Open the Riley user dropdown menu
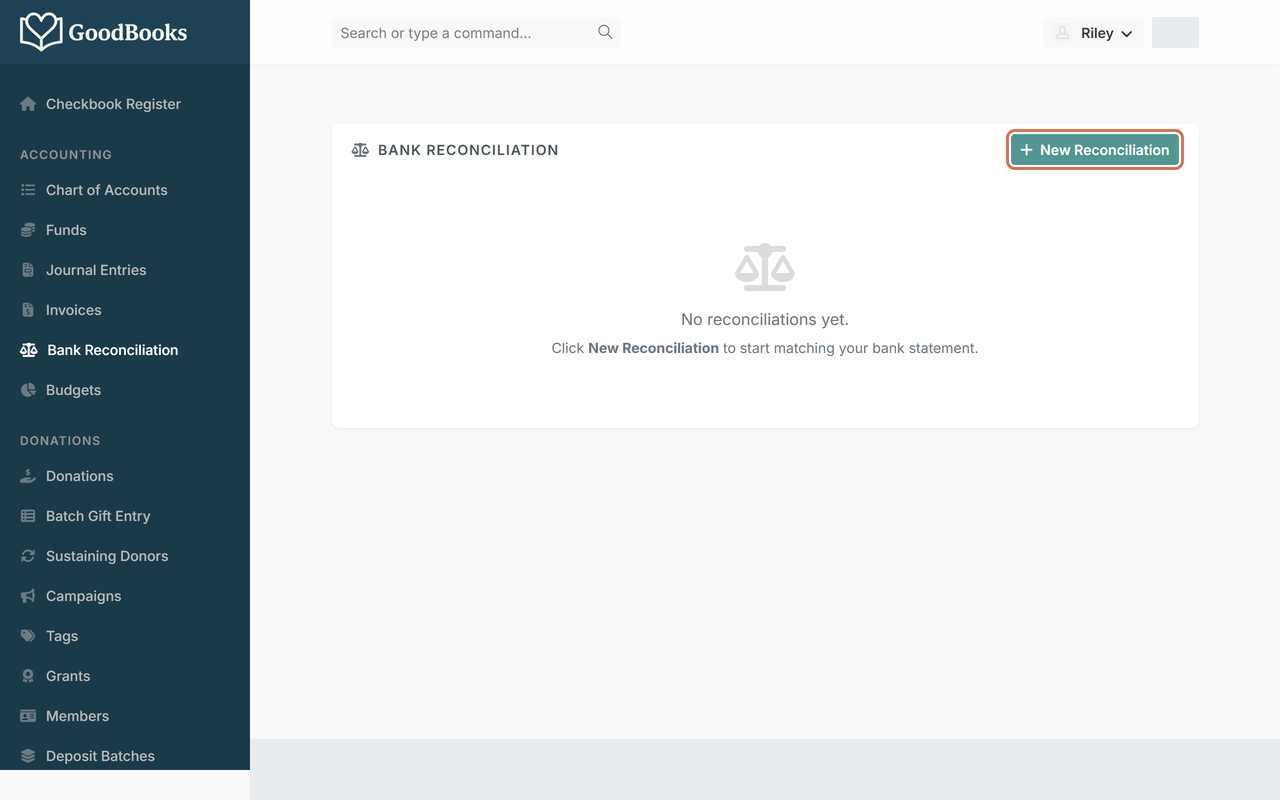1280x800 pixels. (x=1093, y=33)
